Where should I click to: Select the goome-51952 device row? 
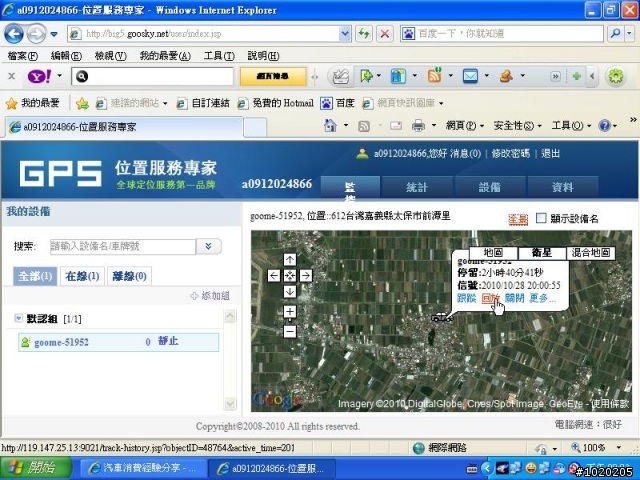pos(118,342)
